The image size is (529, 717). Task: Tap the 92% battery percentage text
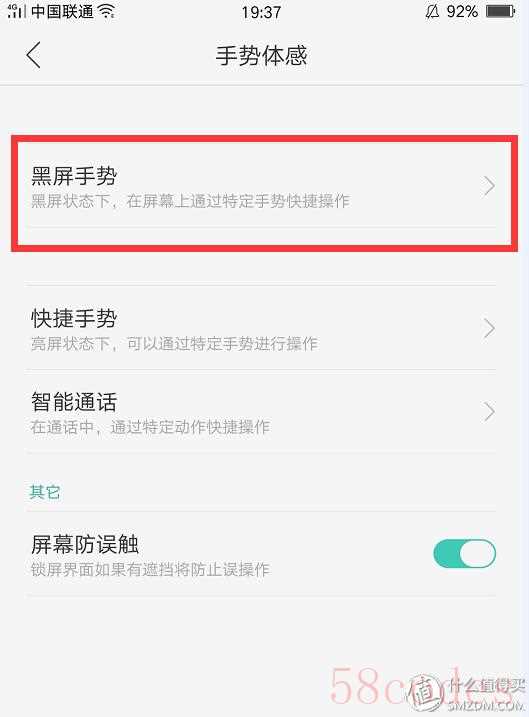462,11
